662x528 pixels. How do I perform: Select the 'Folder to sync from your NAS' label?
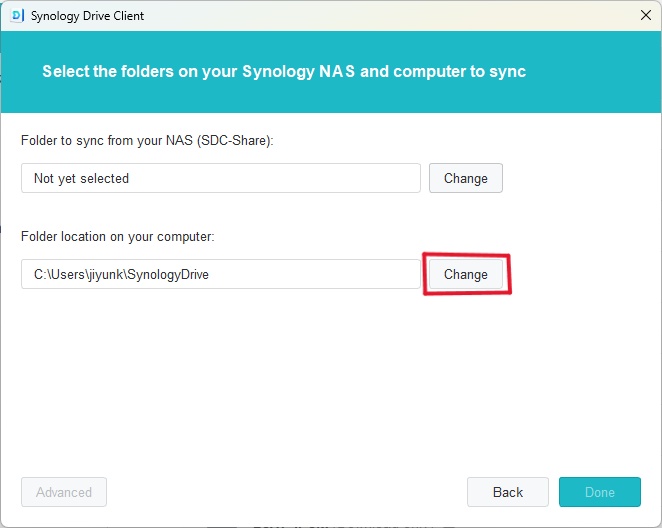tap(110, 141)
